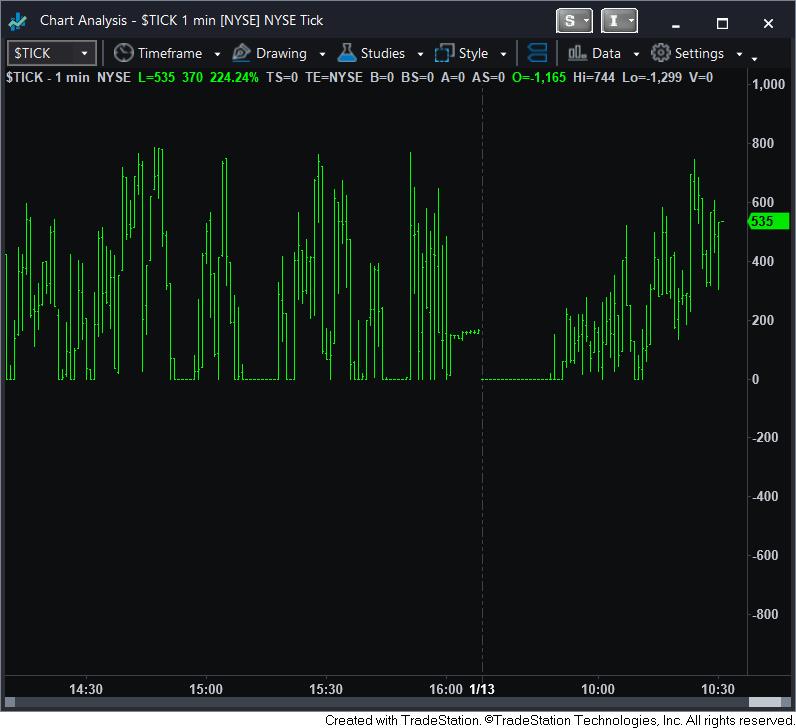Image resolution: width=796 pixels, height=728 pixels.
Task: Click the 15:30 time axis label
Action: (325, 689)
